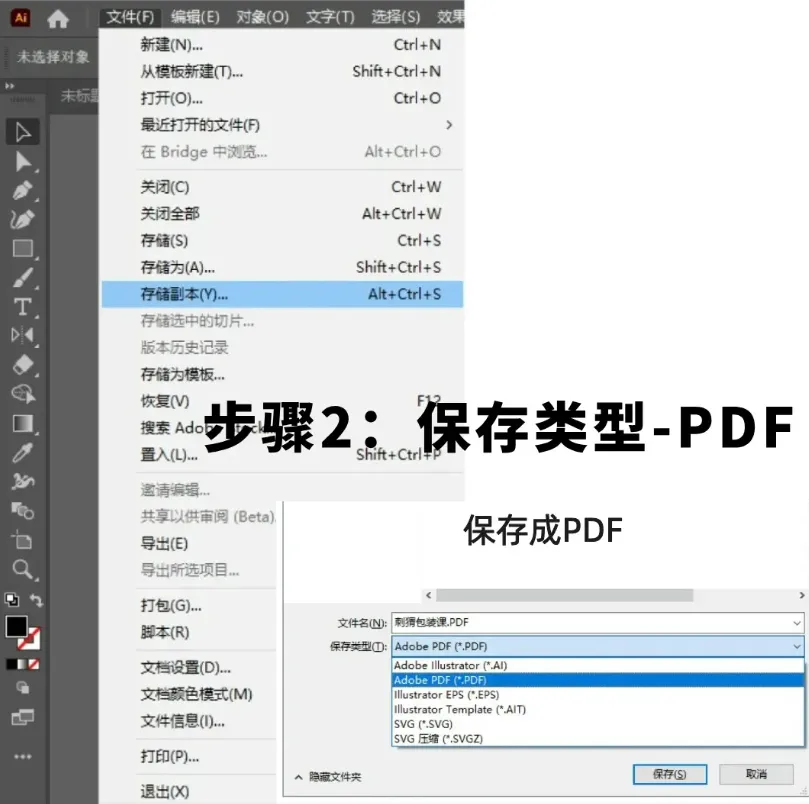The width and height of the screenshot is (809, 804).
Task: Select Illustrator EPS (*.EPS) option
Action: [x=598, y=695]
